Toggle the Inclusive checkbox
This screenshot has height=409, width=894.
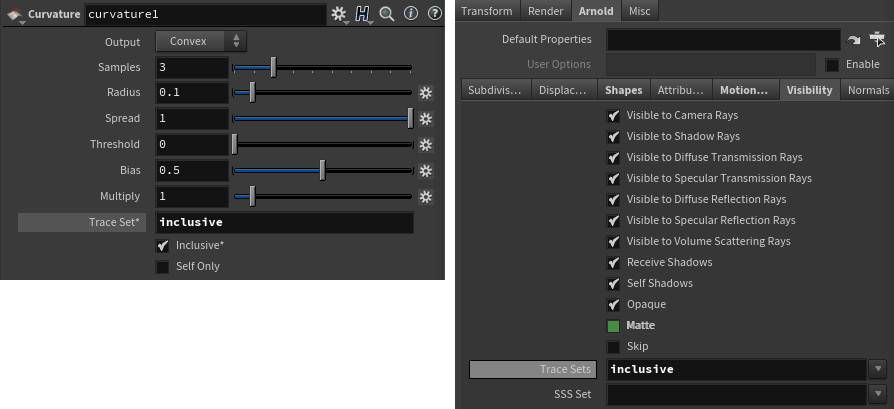(162, 246)
